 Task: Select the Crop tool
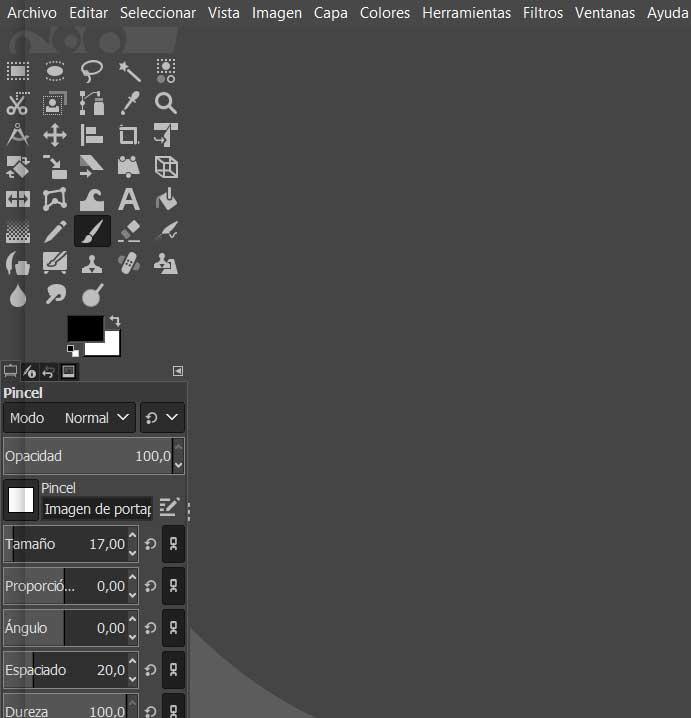point(129,136)
